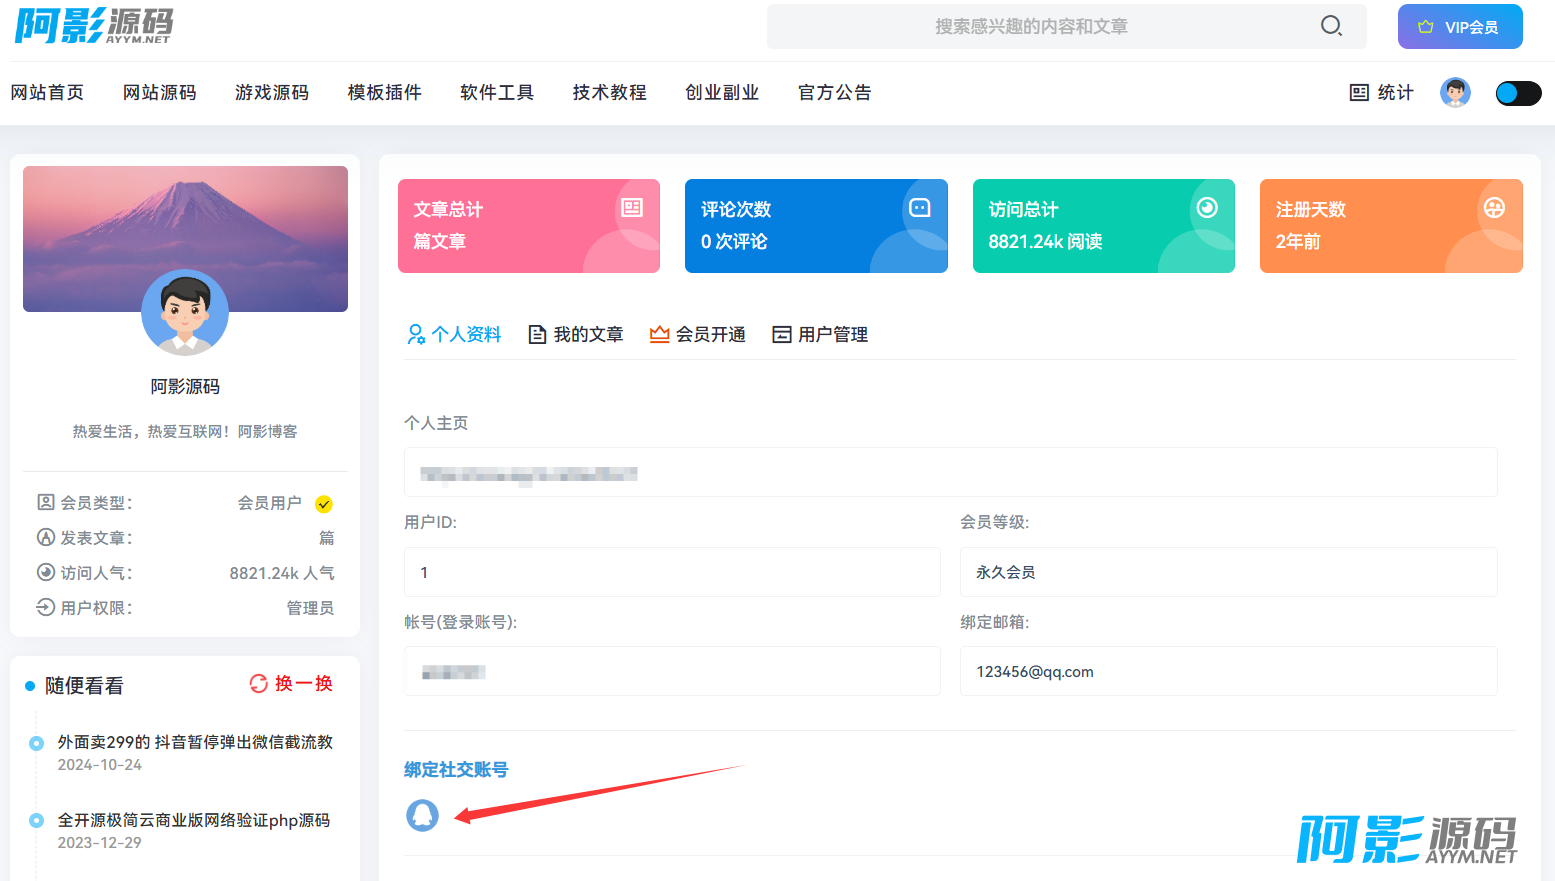Screen dimensions: 1555x881
Task: Click the QQ social account icon
Action: coord(422,815)
